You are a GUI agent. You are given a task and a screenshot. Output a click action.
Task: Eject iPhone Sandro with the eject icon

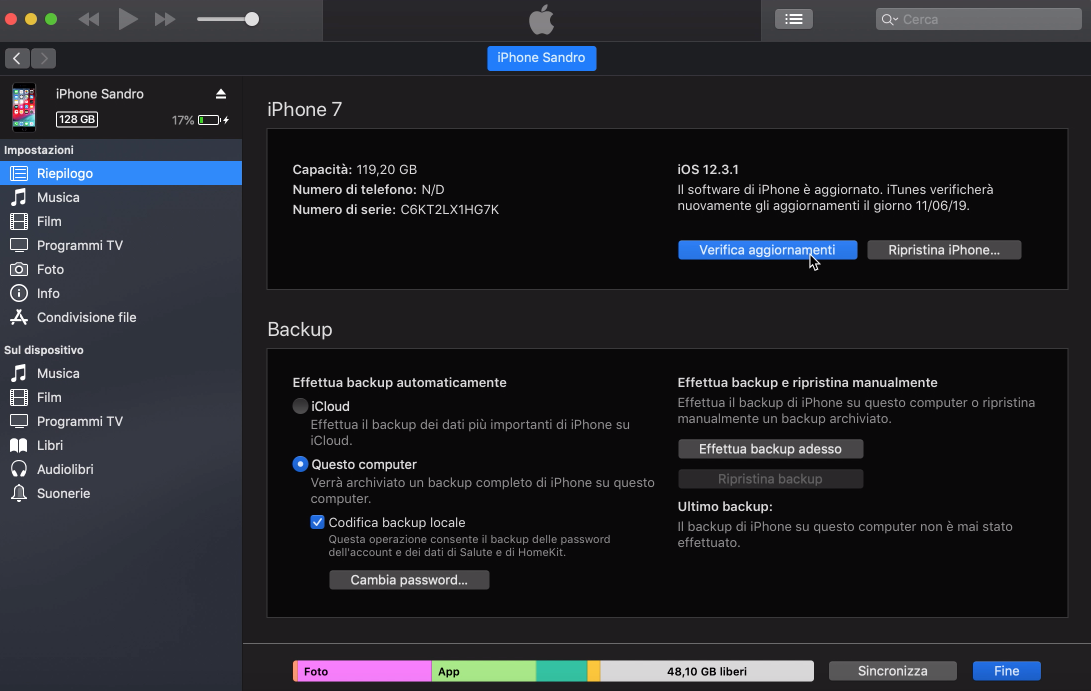221,94
